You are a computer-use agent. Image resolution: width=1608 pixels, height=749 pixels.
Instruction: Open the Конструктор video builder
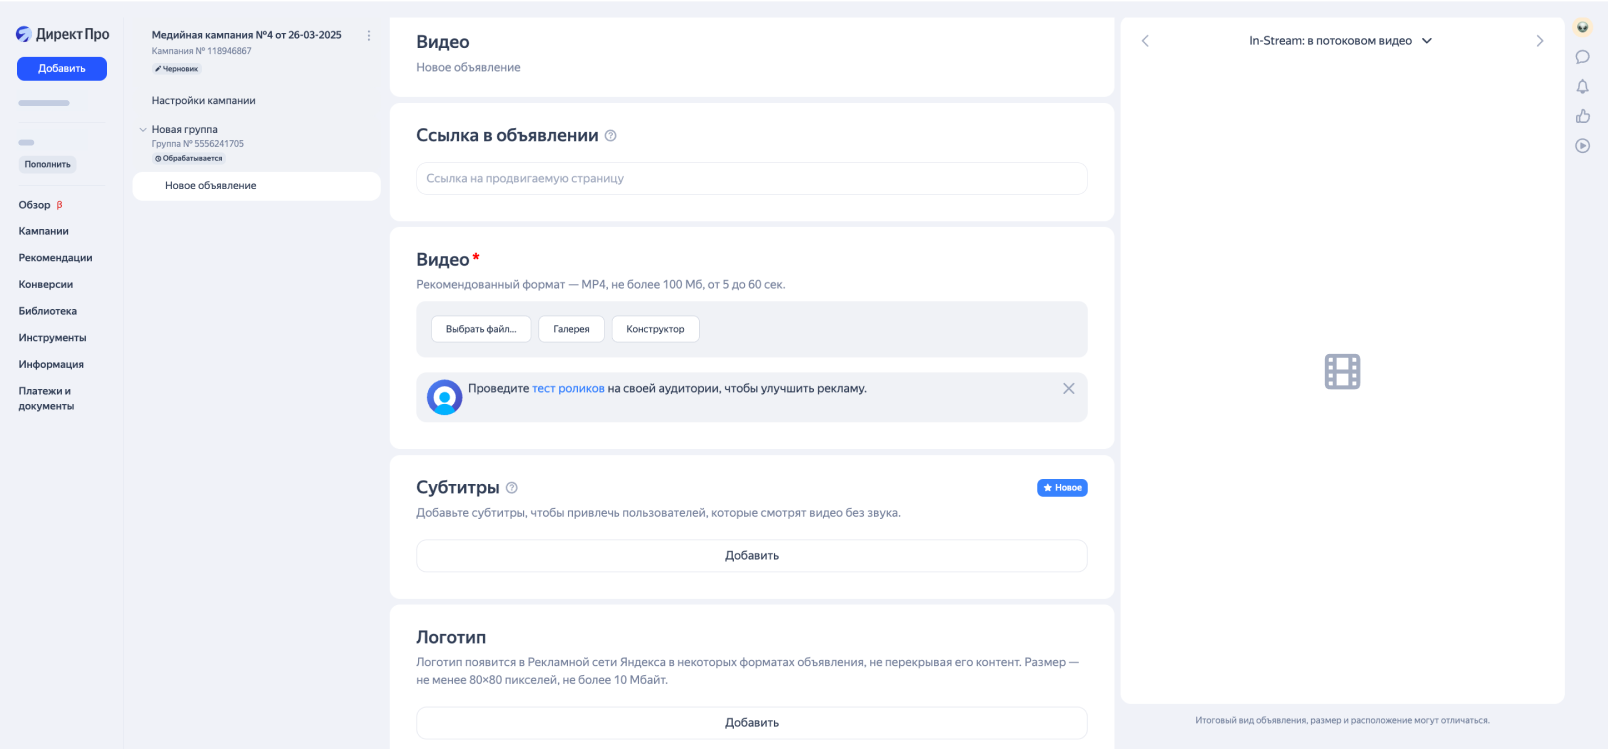[655, 329]
